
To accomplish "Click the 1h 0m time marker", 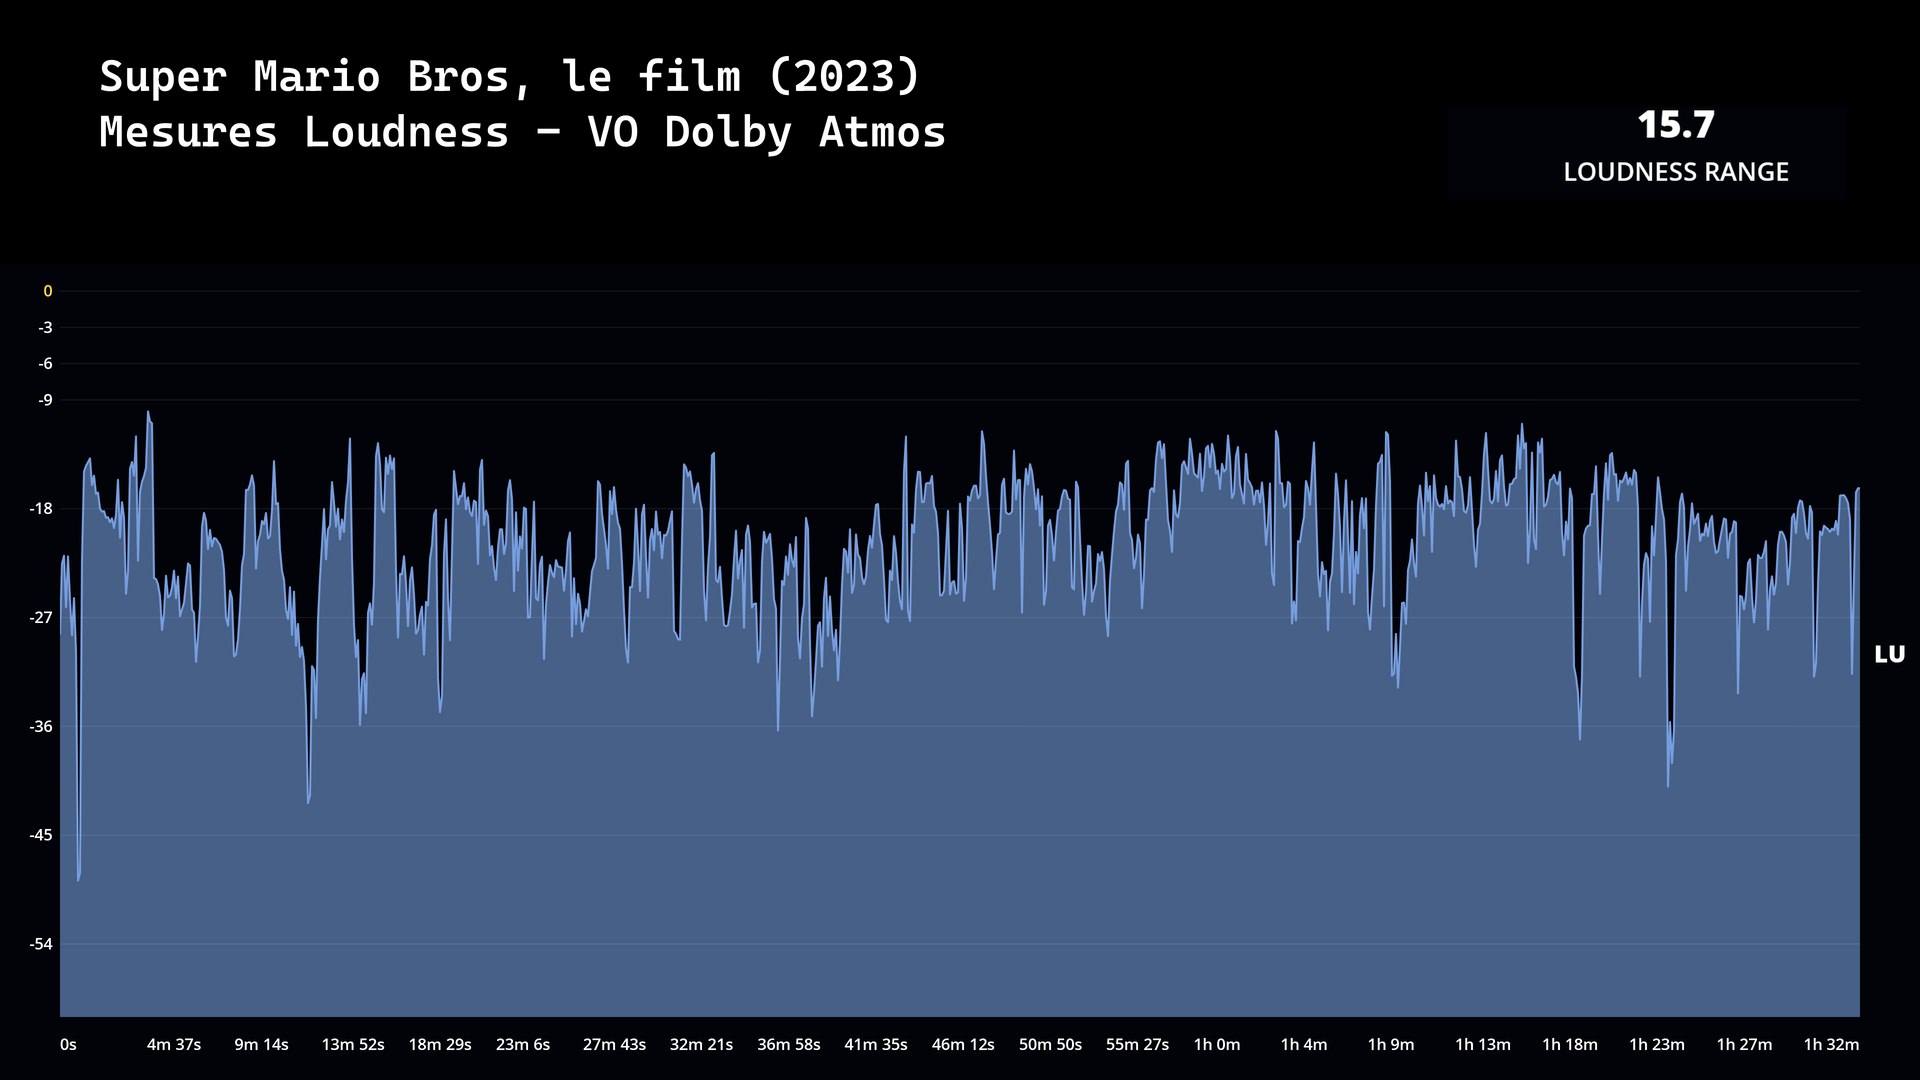I will 1217,1044.
